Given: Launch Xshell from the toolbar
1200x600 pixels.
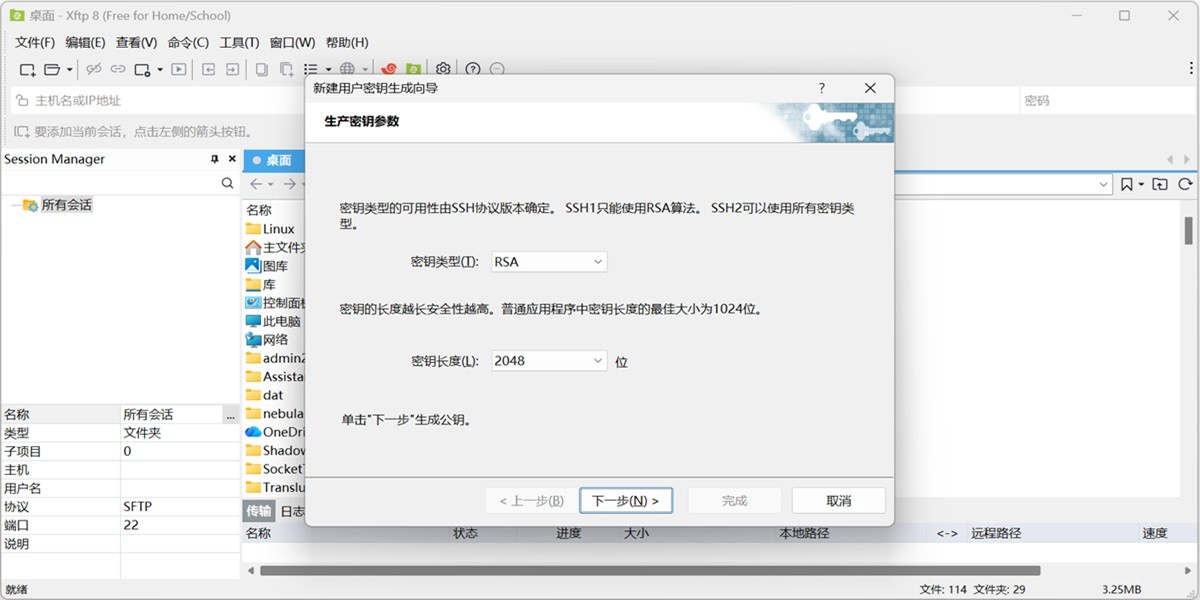Looking at the screenshot, I should [x=390, y=68].
